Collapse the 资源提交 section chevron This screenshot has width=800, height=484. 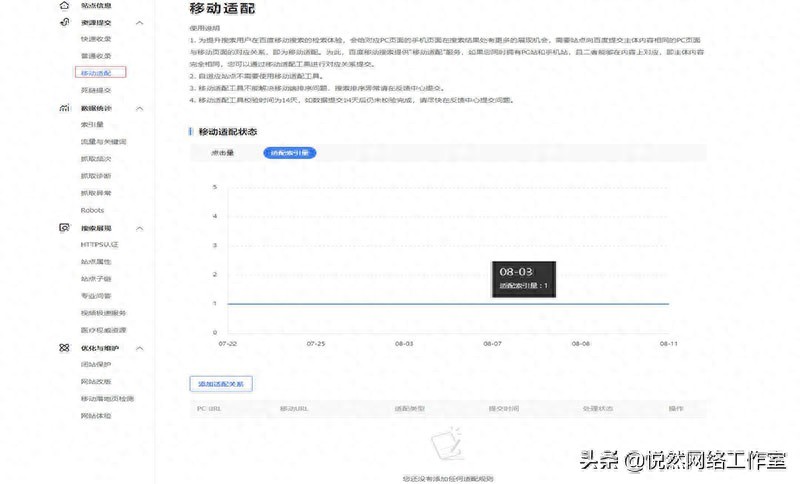140,23
